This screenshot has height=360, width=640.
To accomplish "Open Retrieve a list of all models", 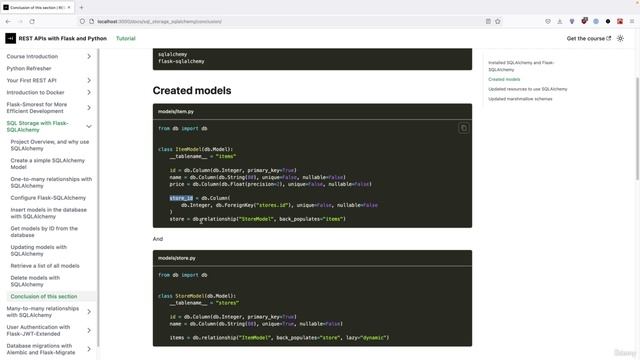I will 45,266.
